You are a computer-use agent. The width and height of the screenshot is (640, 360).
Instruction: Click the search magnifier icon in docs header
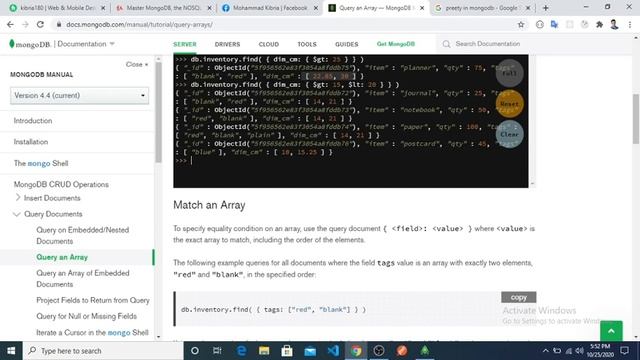point(447,44)
